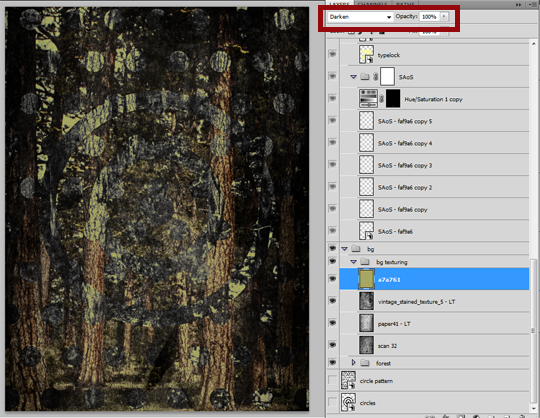Click the layers list scroll down arrow
Image resolution: width=540 pixels, height=418 pixels.
(533, 408)
